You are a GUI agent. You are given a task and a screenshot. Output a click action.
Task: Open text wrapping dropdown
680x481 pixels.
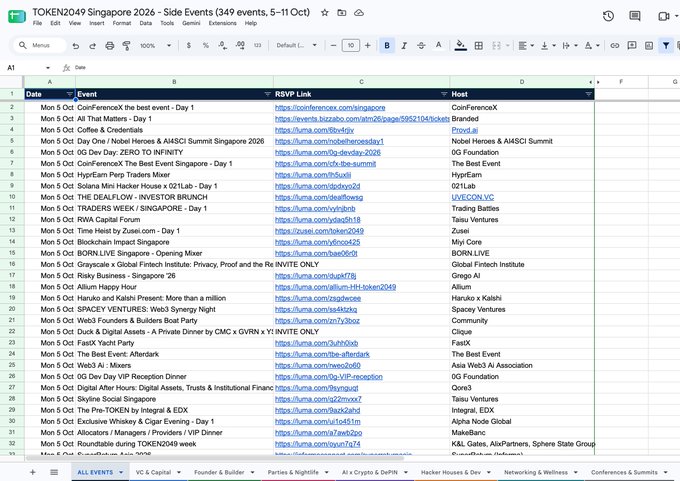coord(570,46)
